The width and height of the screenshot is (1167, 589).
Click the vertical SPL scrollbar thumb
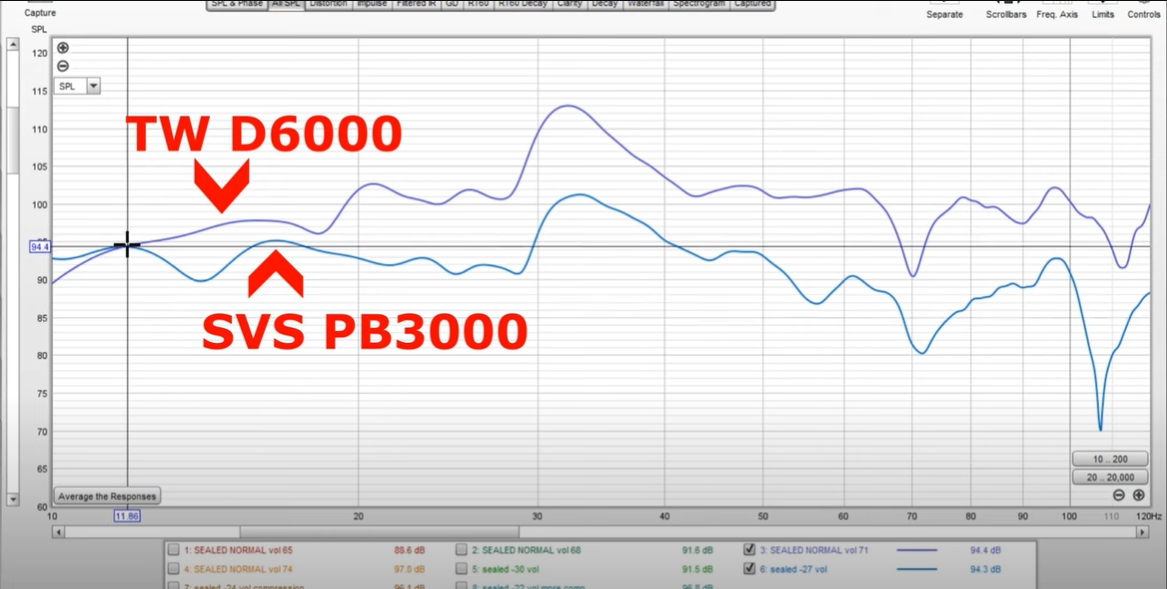point(13,140)
